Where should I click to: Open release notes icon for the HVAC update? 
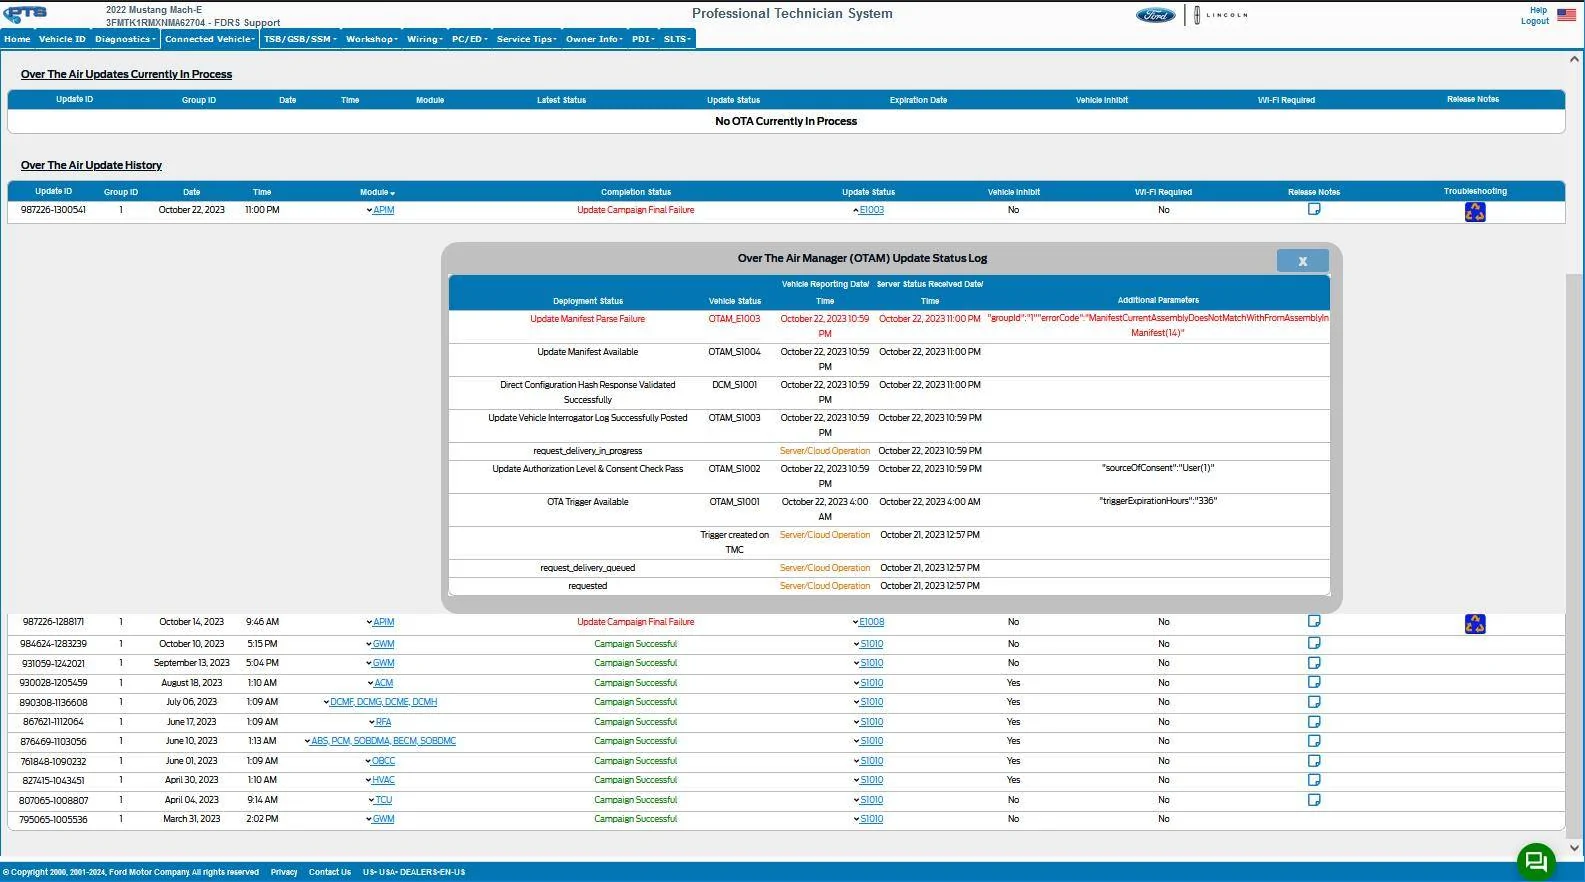[1314, 780]
